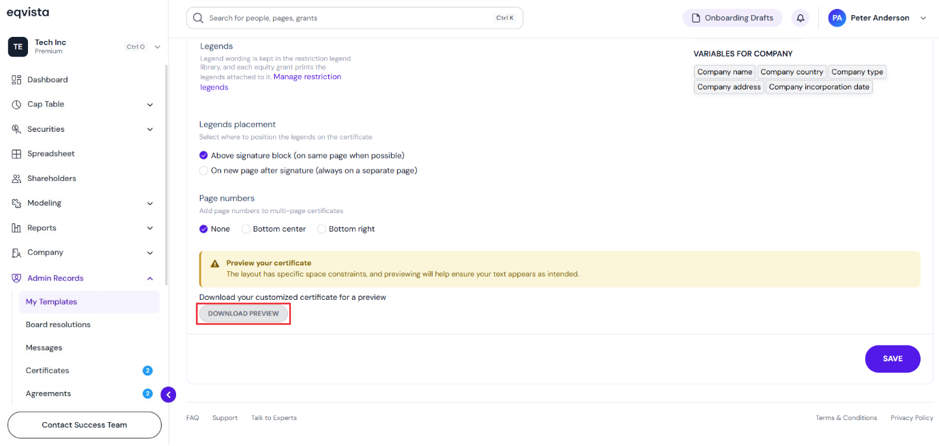
Task: Click the Reports chart icon
Action: (16, 228)
